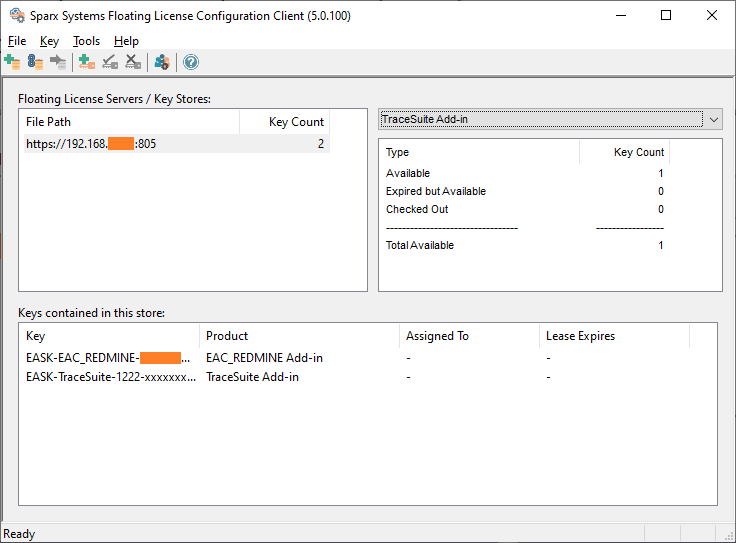Click the File Path column header
The image size is (736, 543).
pyautogui.click(x=131, y=122)
